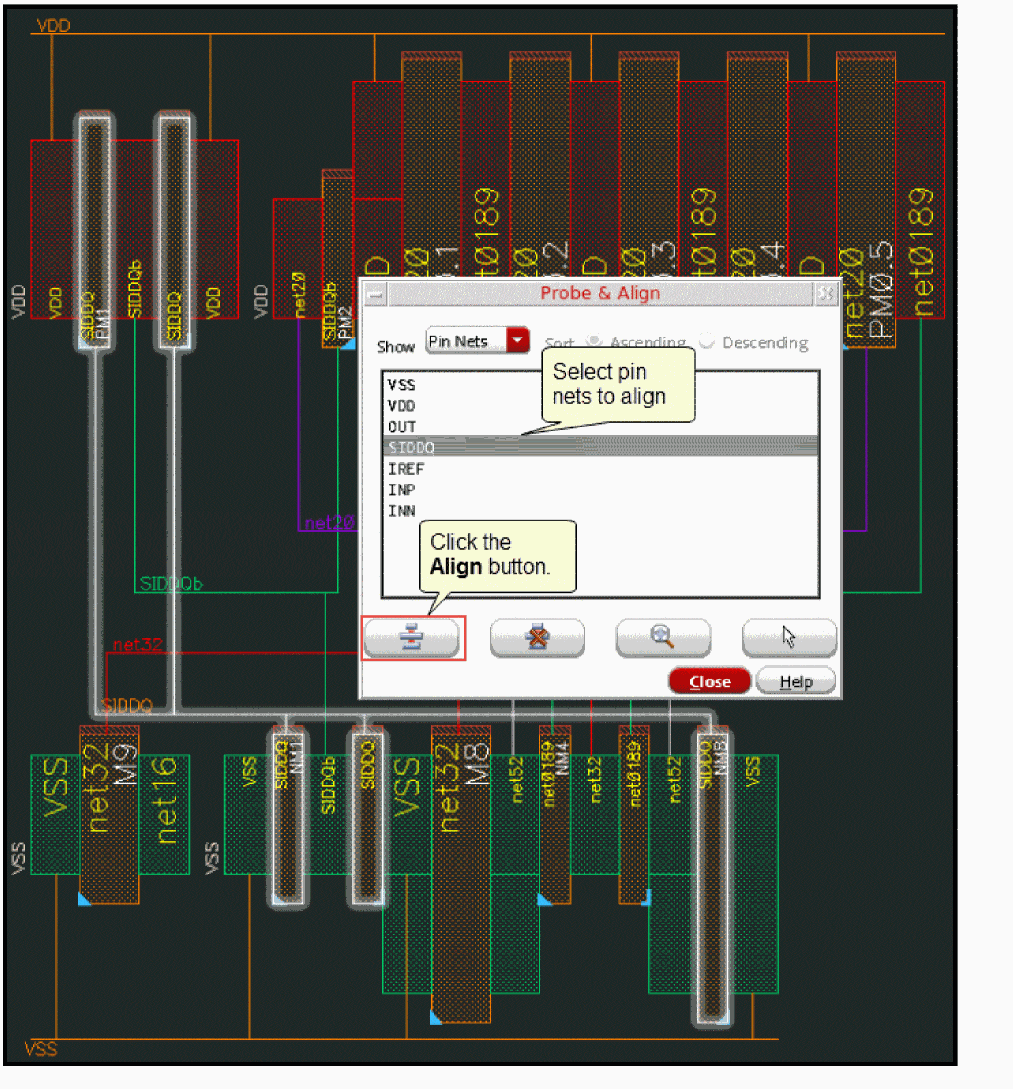The width and height of the screenshot is (1013, 1089).
Task: Select VDD in the net list
Action: [x=401, y=406]
